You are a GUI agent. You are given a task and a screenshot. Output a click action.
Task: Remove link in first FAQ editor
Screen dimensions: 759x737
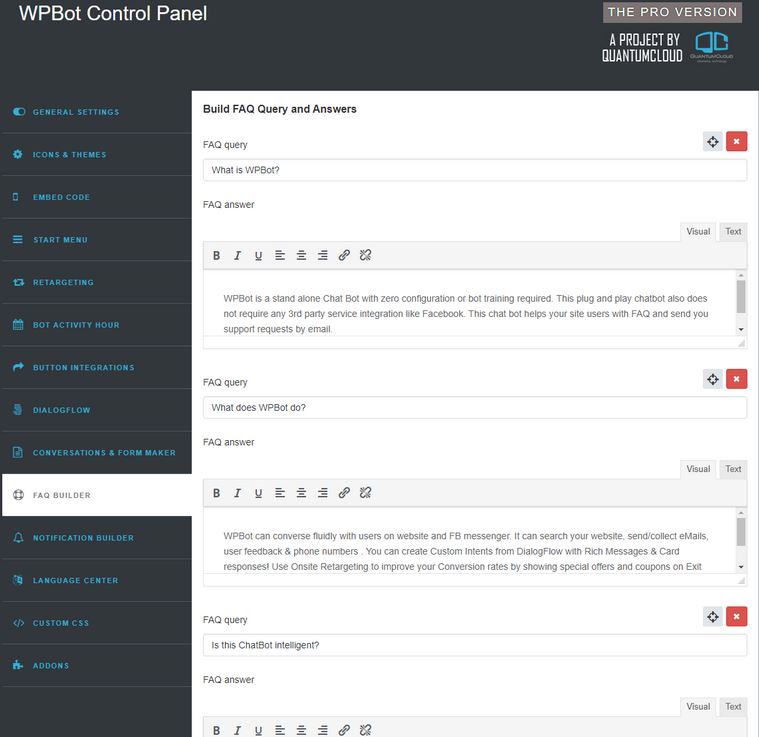tap(365, 256)
